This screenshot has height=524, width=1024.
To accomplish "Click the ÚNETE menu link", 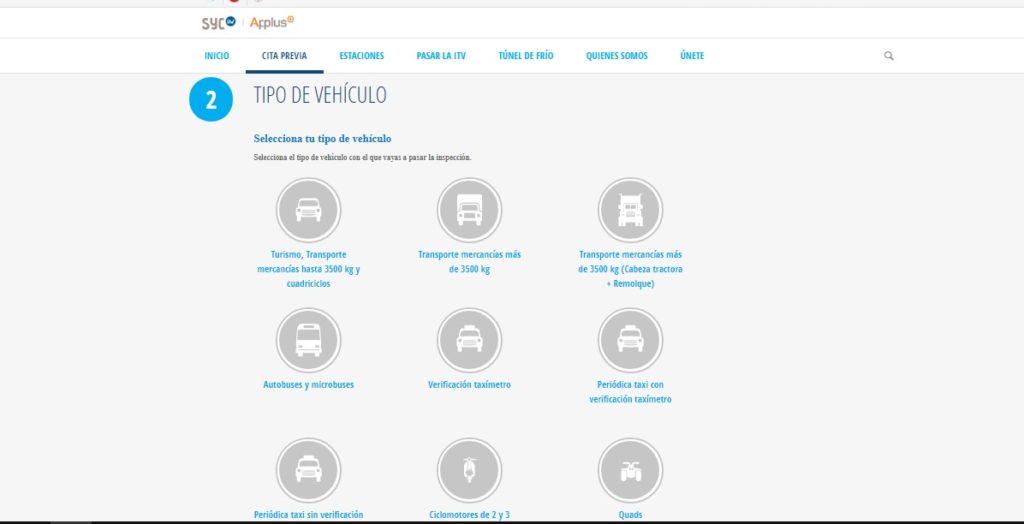I will click(691, 56).
